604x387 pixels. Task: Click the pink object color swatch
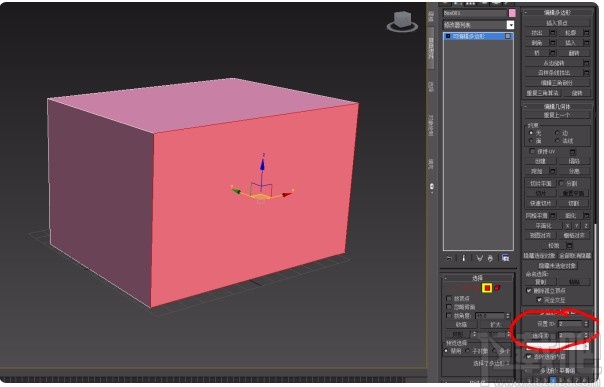click(x=512, y=13)
